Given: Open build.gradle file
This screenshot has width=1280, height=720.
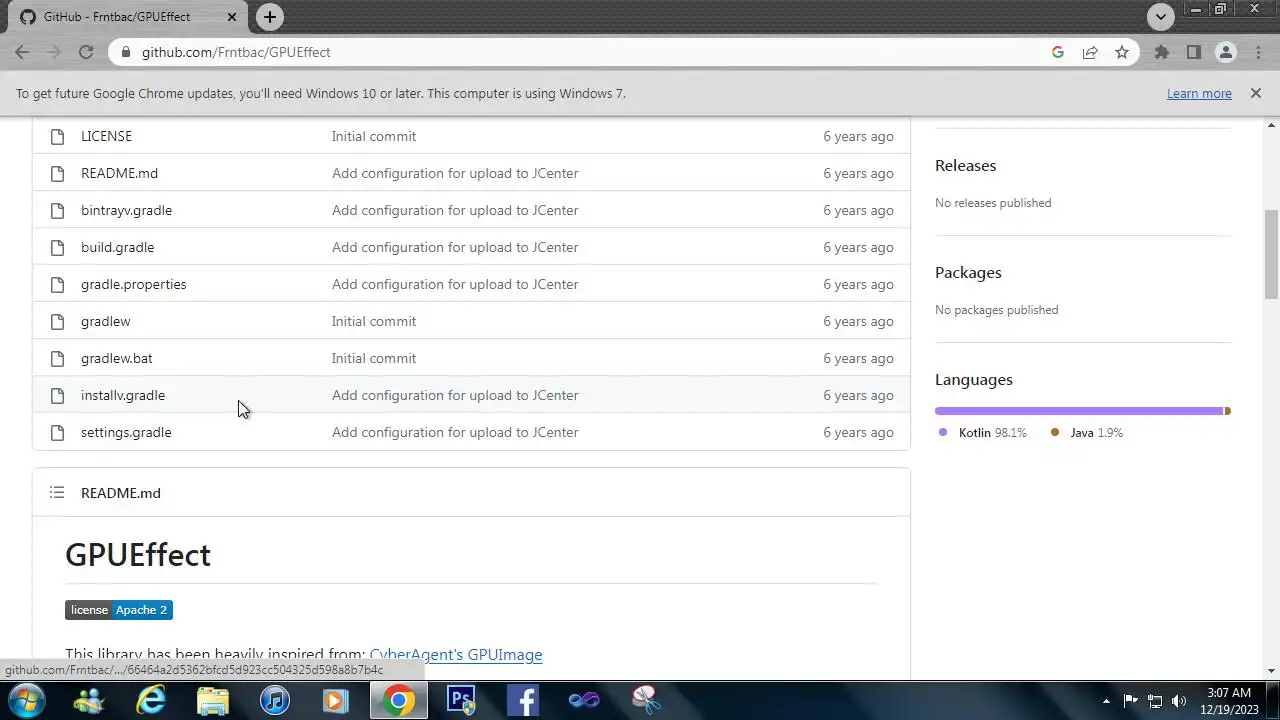Looking at the screenshot, I should pos(117,247).
